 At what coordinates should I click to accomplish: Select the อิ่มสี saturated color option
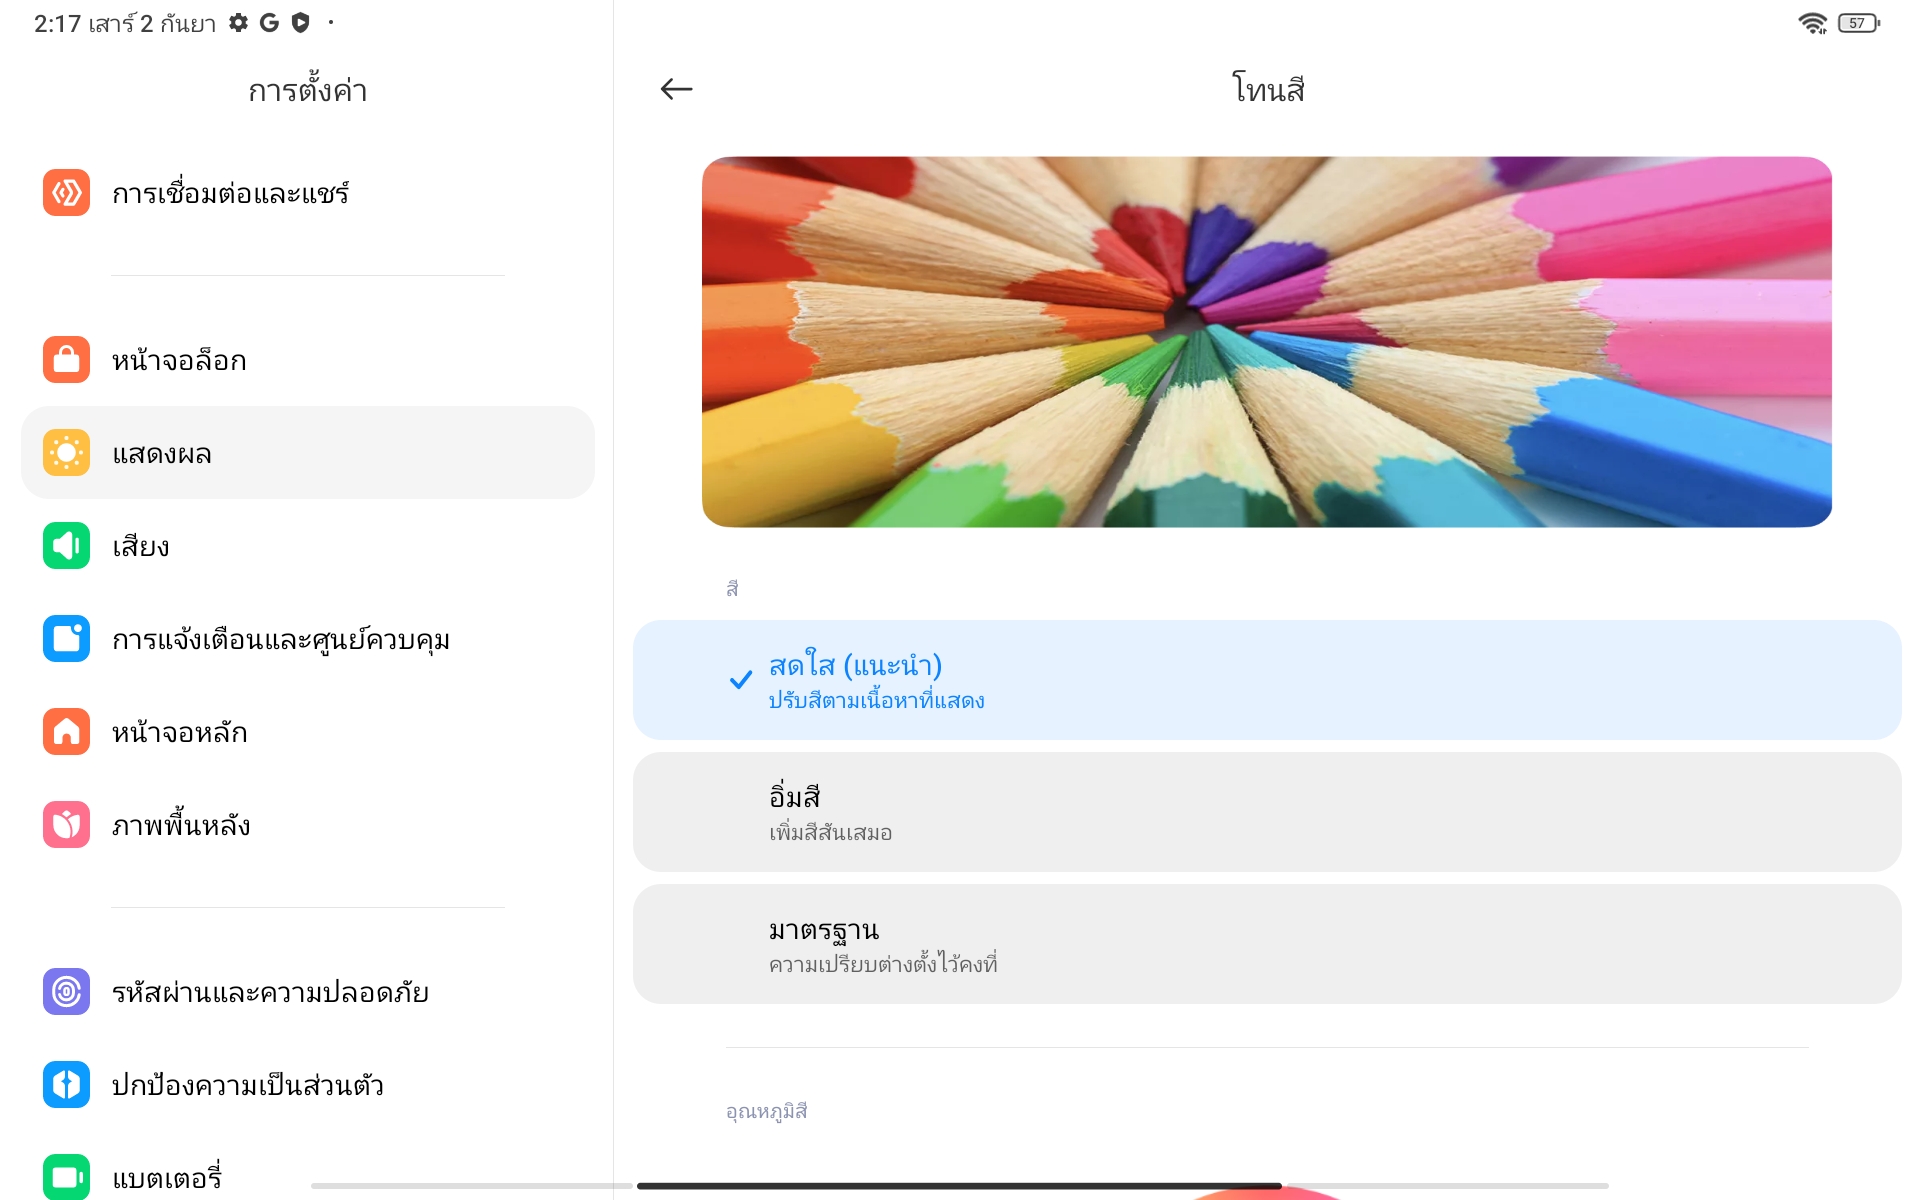click(1267, 812)
